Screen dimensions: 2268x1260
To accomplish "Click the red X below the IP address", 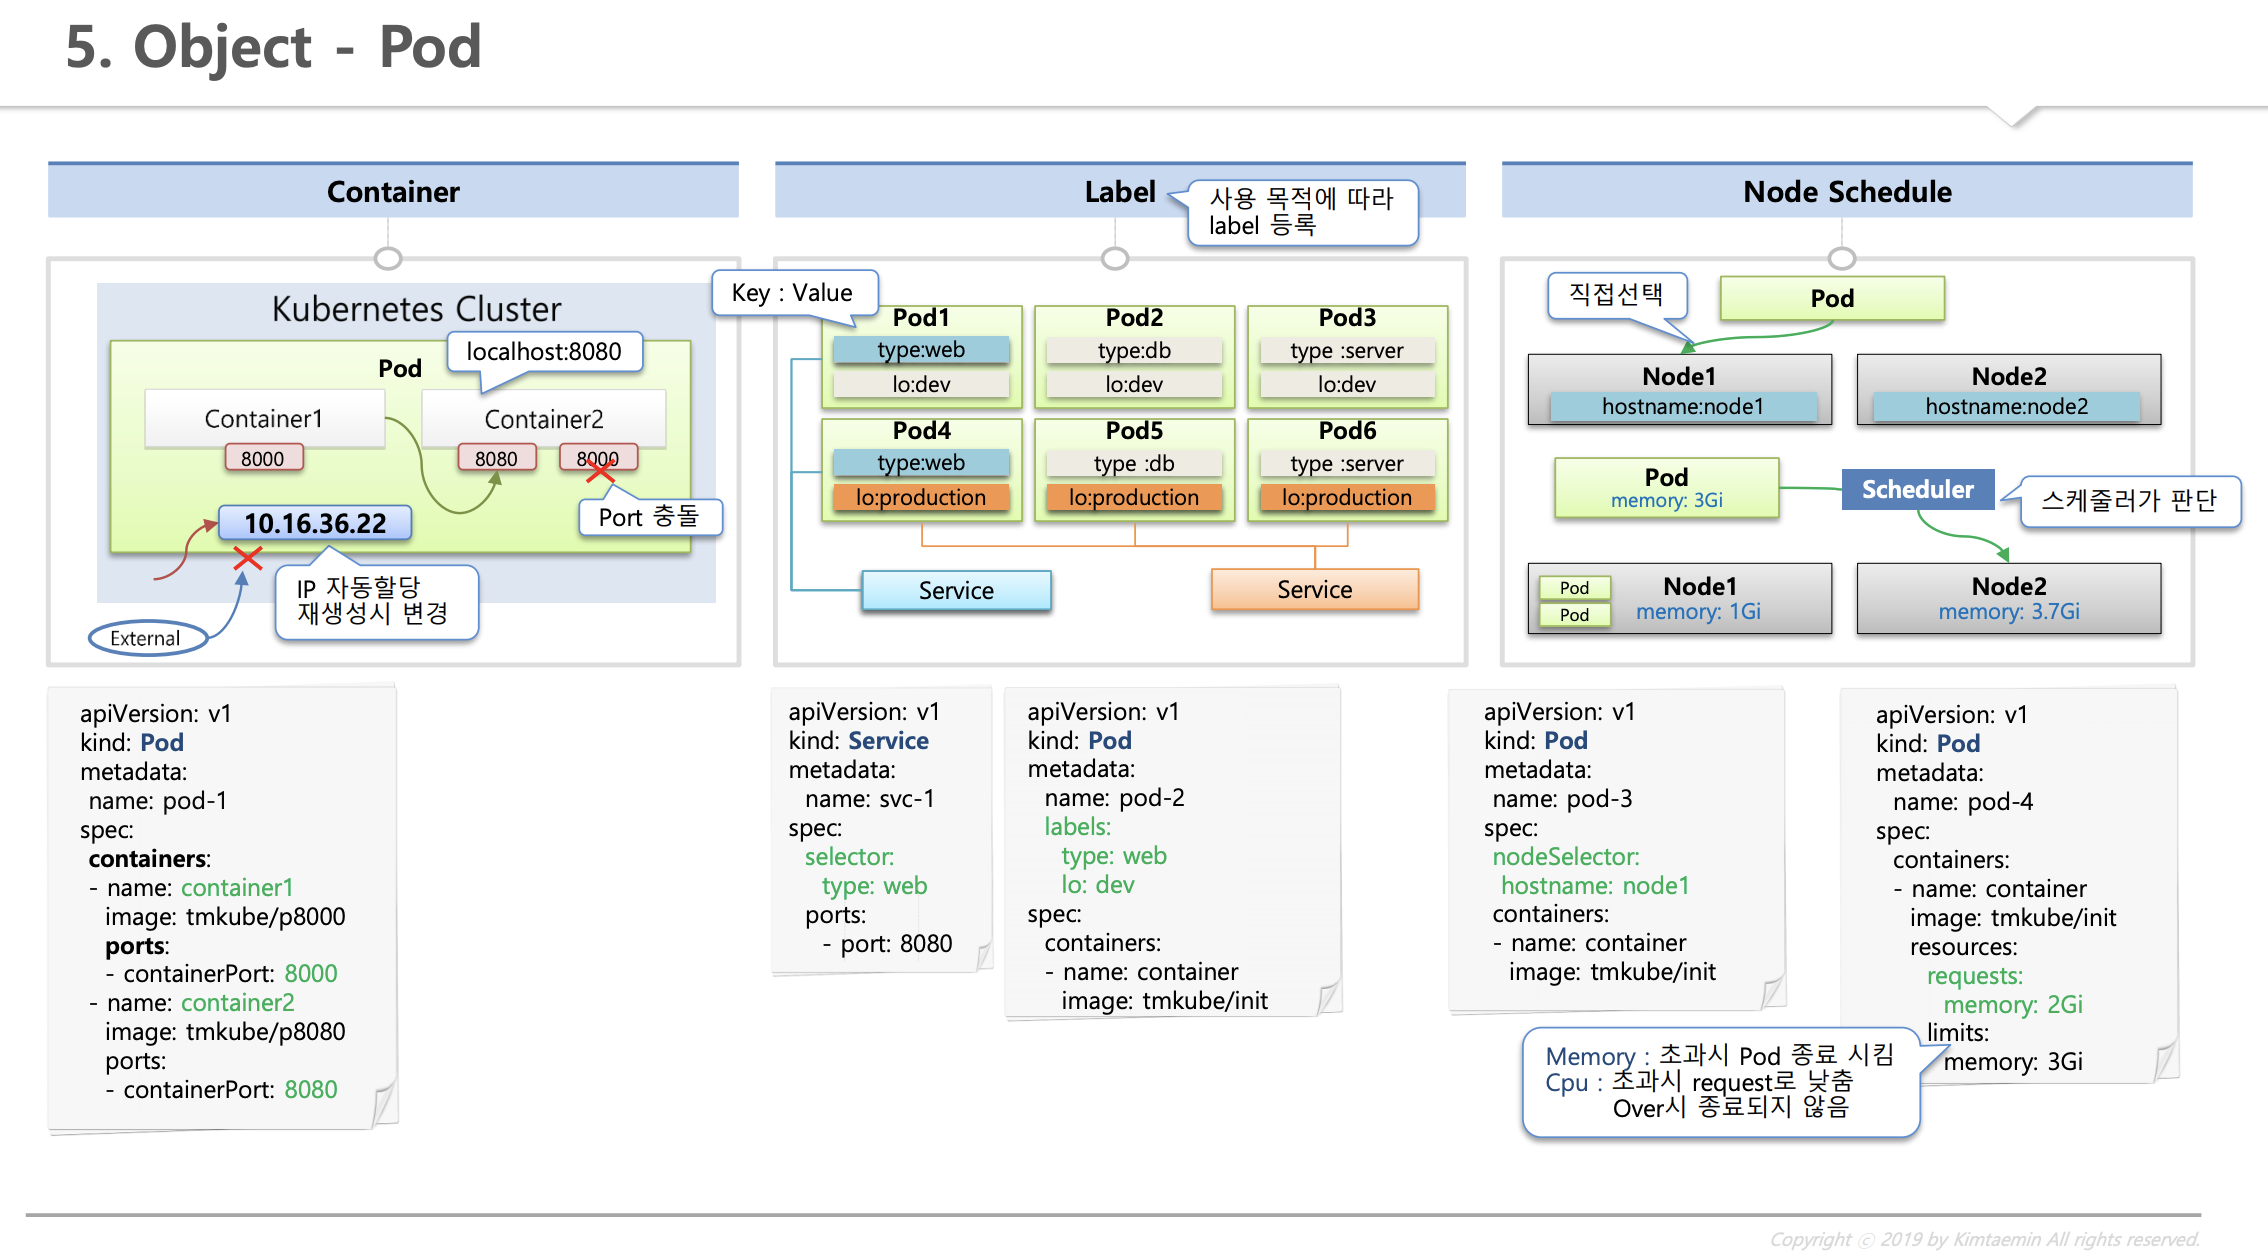I will [x=247, y=558].
